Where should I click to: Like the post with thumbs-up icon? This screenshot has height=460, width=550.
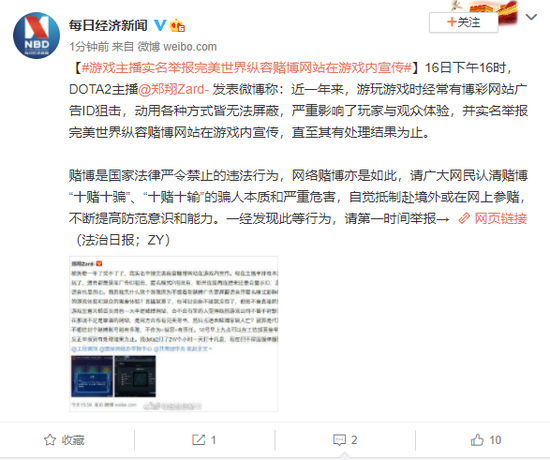click(477, 440)
